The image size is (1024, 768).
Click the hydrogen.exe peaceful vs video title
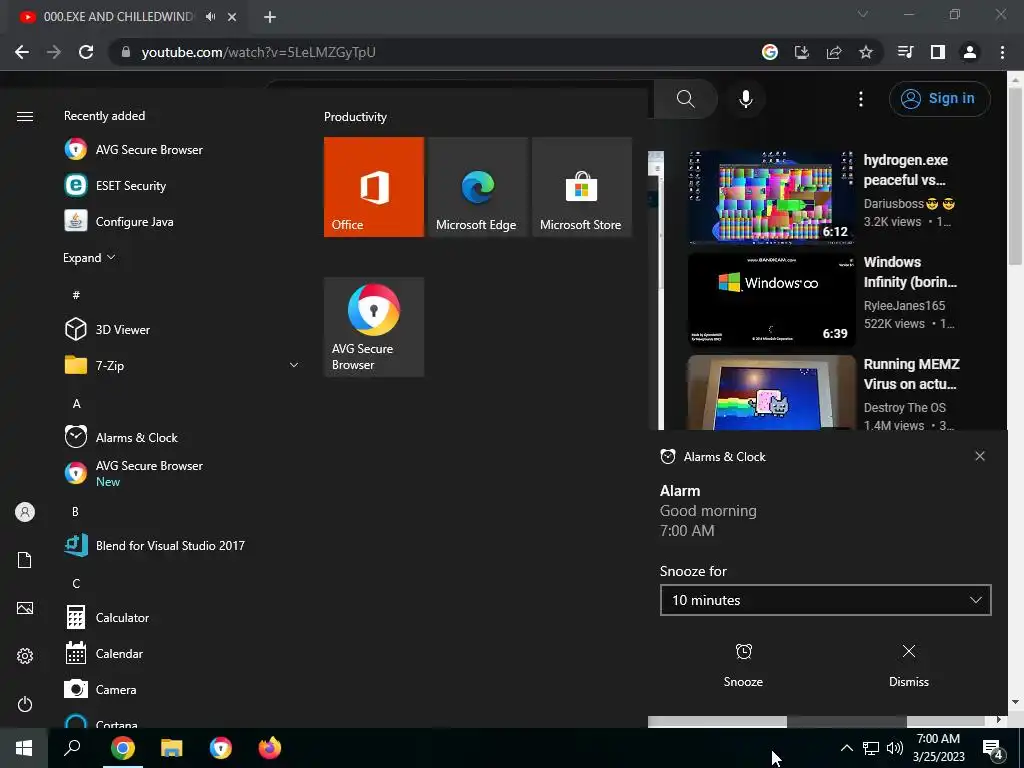pyautogui.click(x=905, y=170)
